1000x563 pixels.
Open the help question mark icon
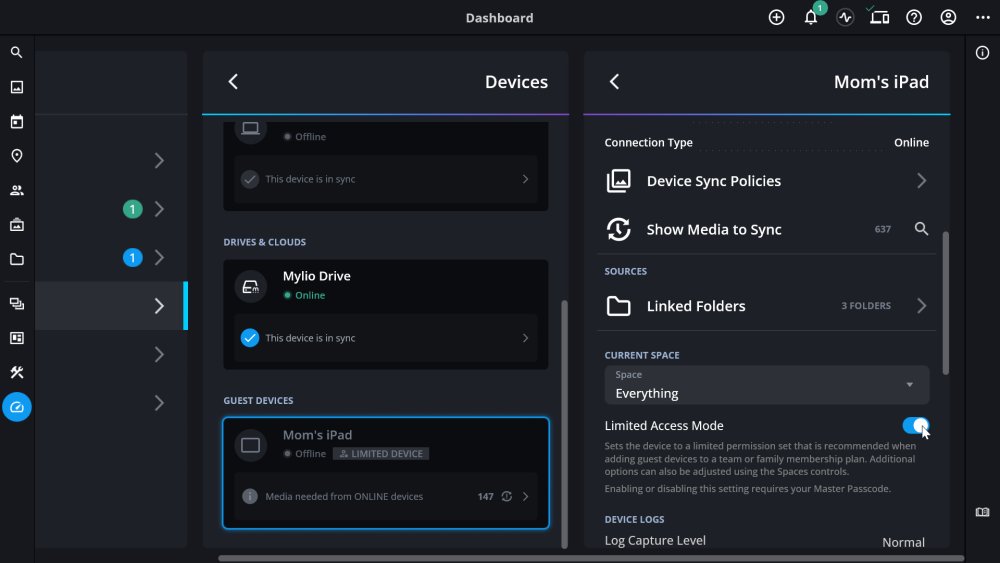[914, 18]
